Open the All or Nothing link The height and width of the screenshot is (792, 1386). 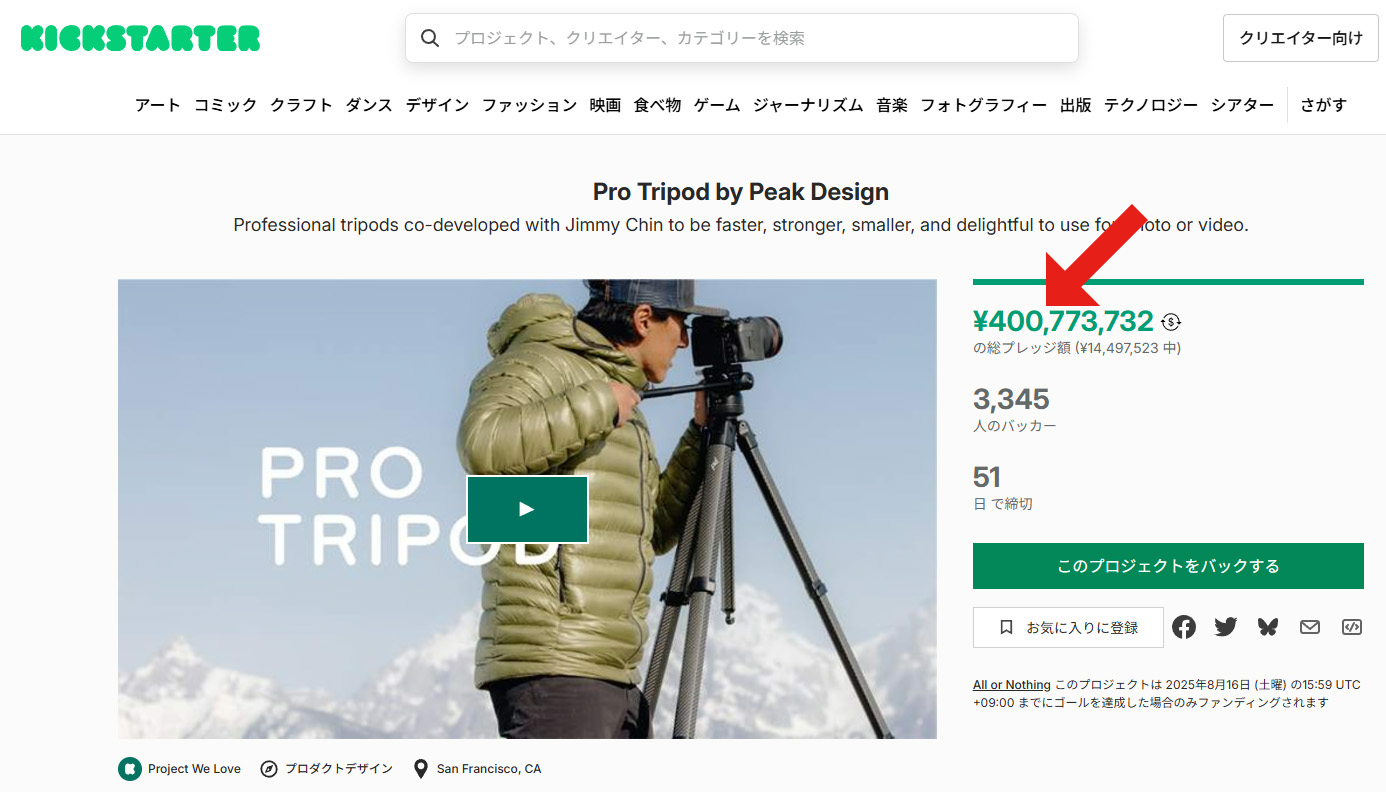click(1012, 685)
